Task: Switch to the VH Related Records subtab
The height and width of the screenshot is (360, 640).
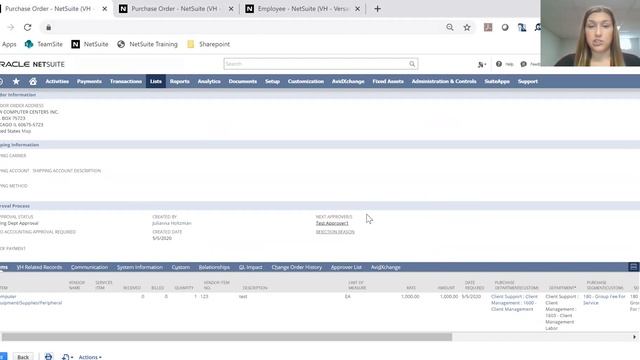Action: (40, 267)
